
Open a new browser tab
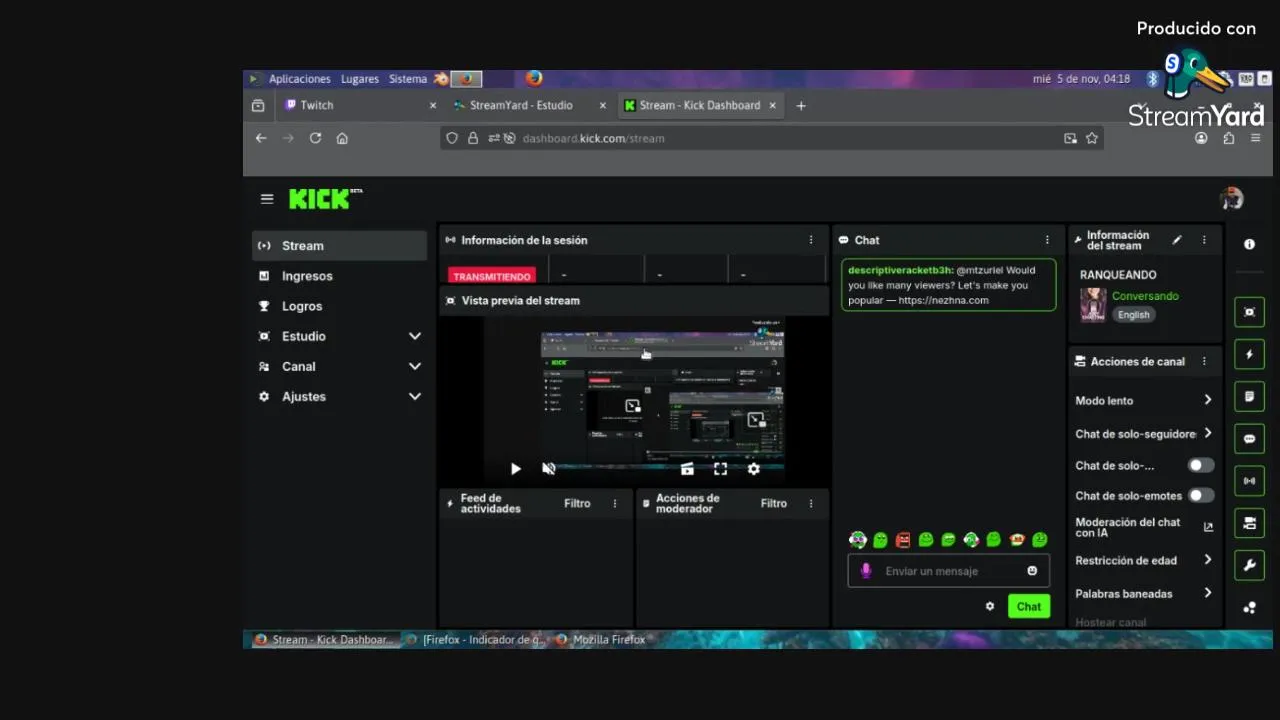(x=801, y=105)
